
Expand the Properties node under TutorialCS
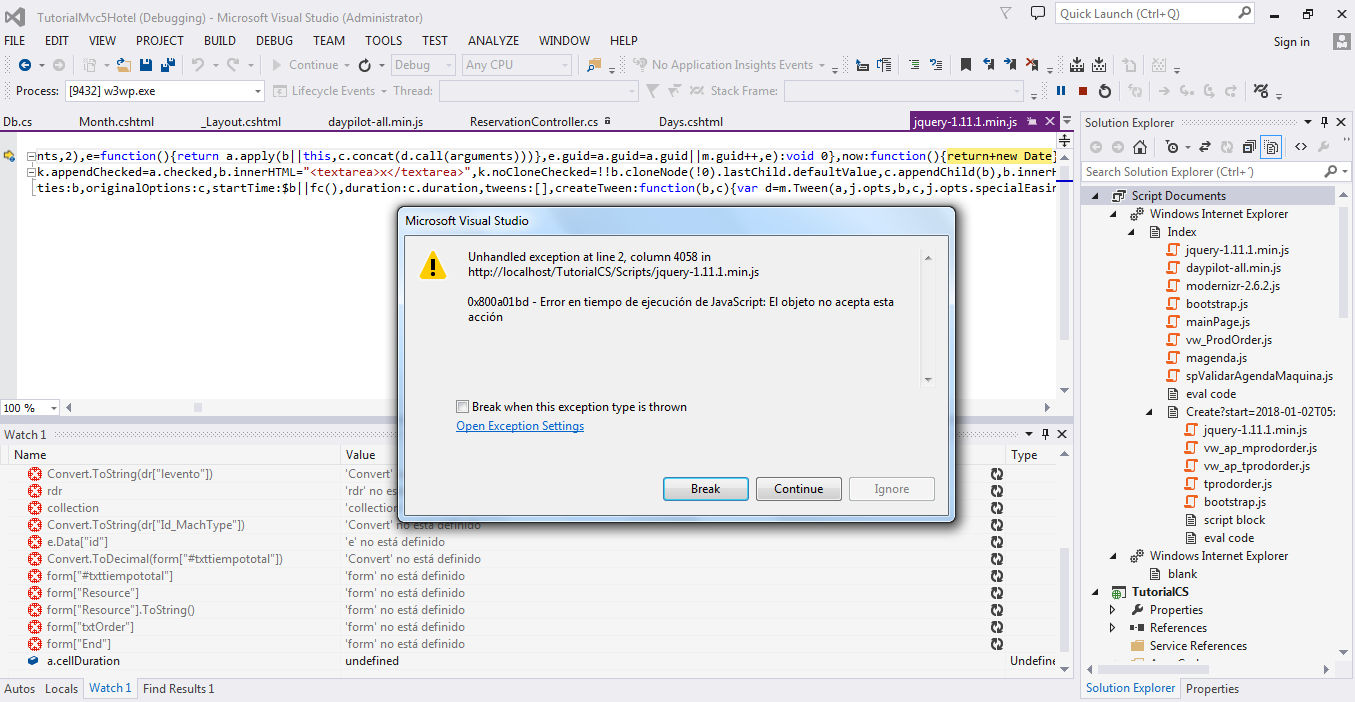pyautogui.click(x=1113, y=610)
